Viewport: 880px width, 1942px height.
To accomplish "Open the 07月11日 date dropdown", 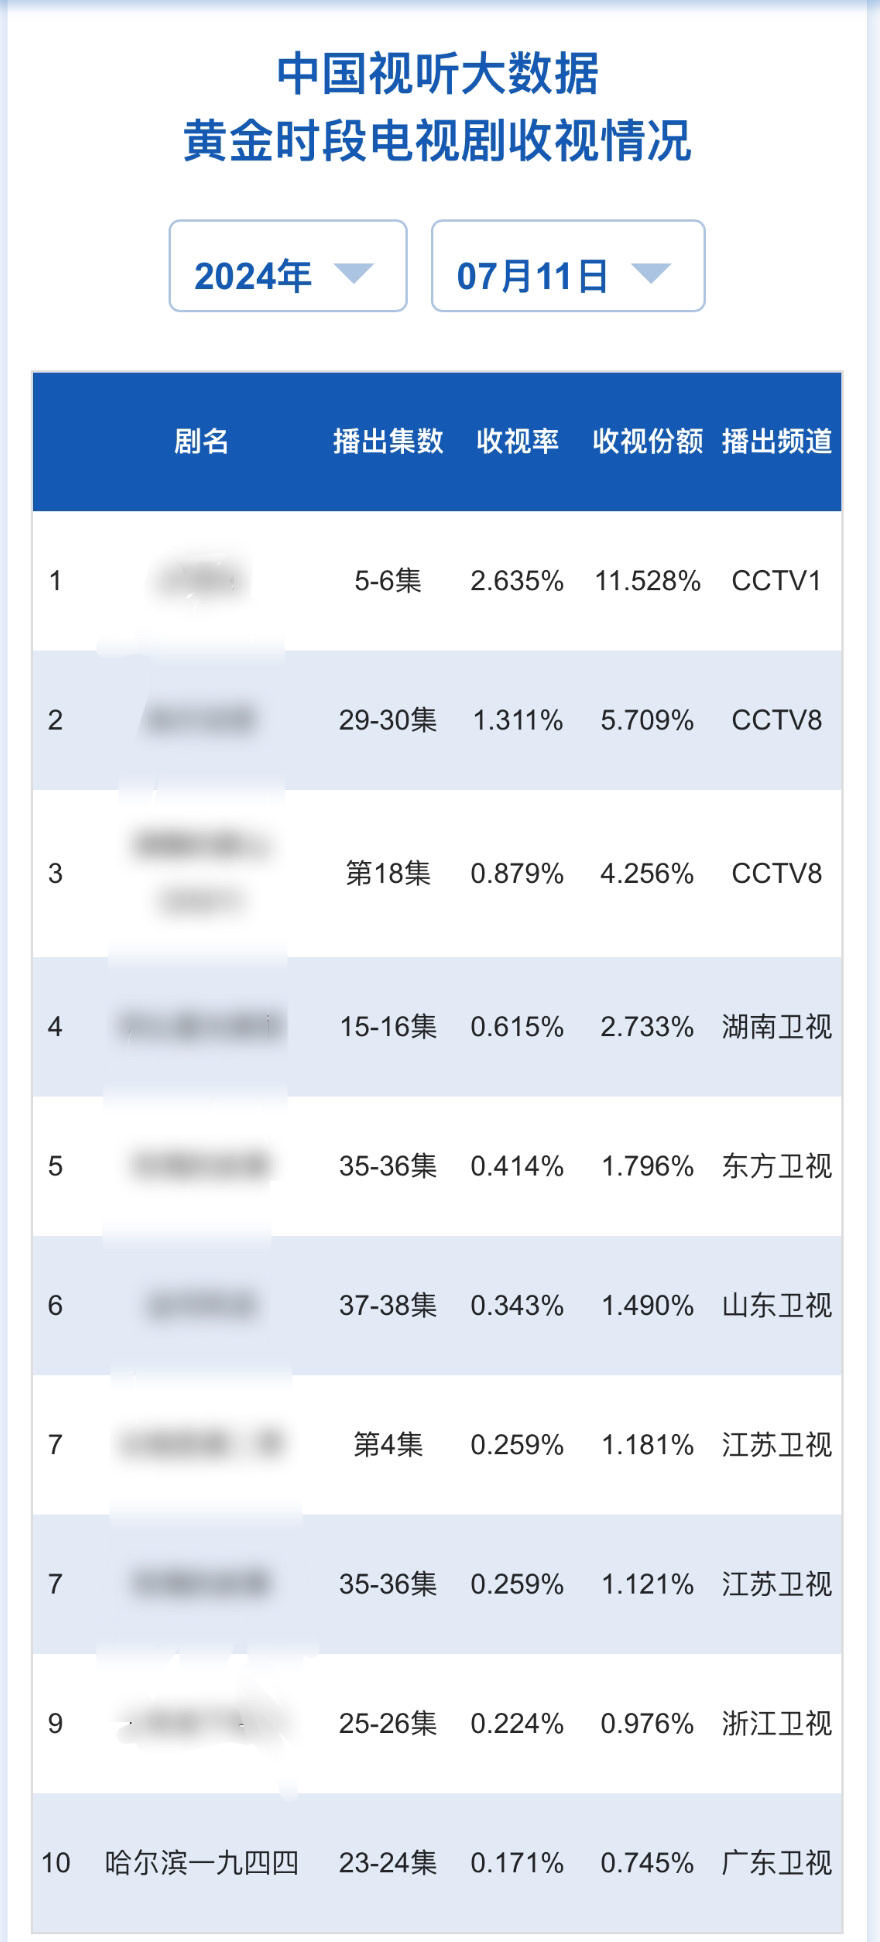I will tap(568, 266).
